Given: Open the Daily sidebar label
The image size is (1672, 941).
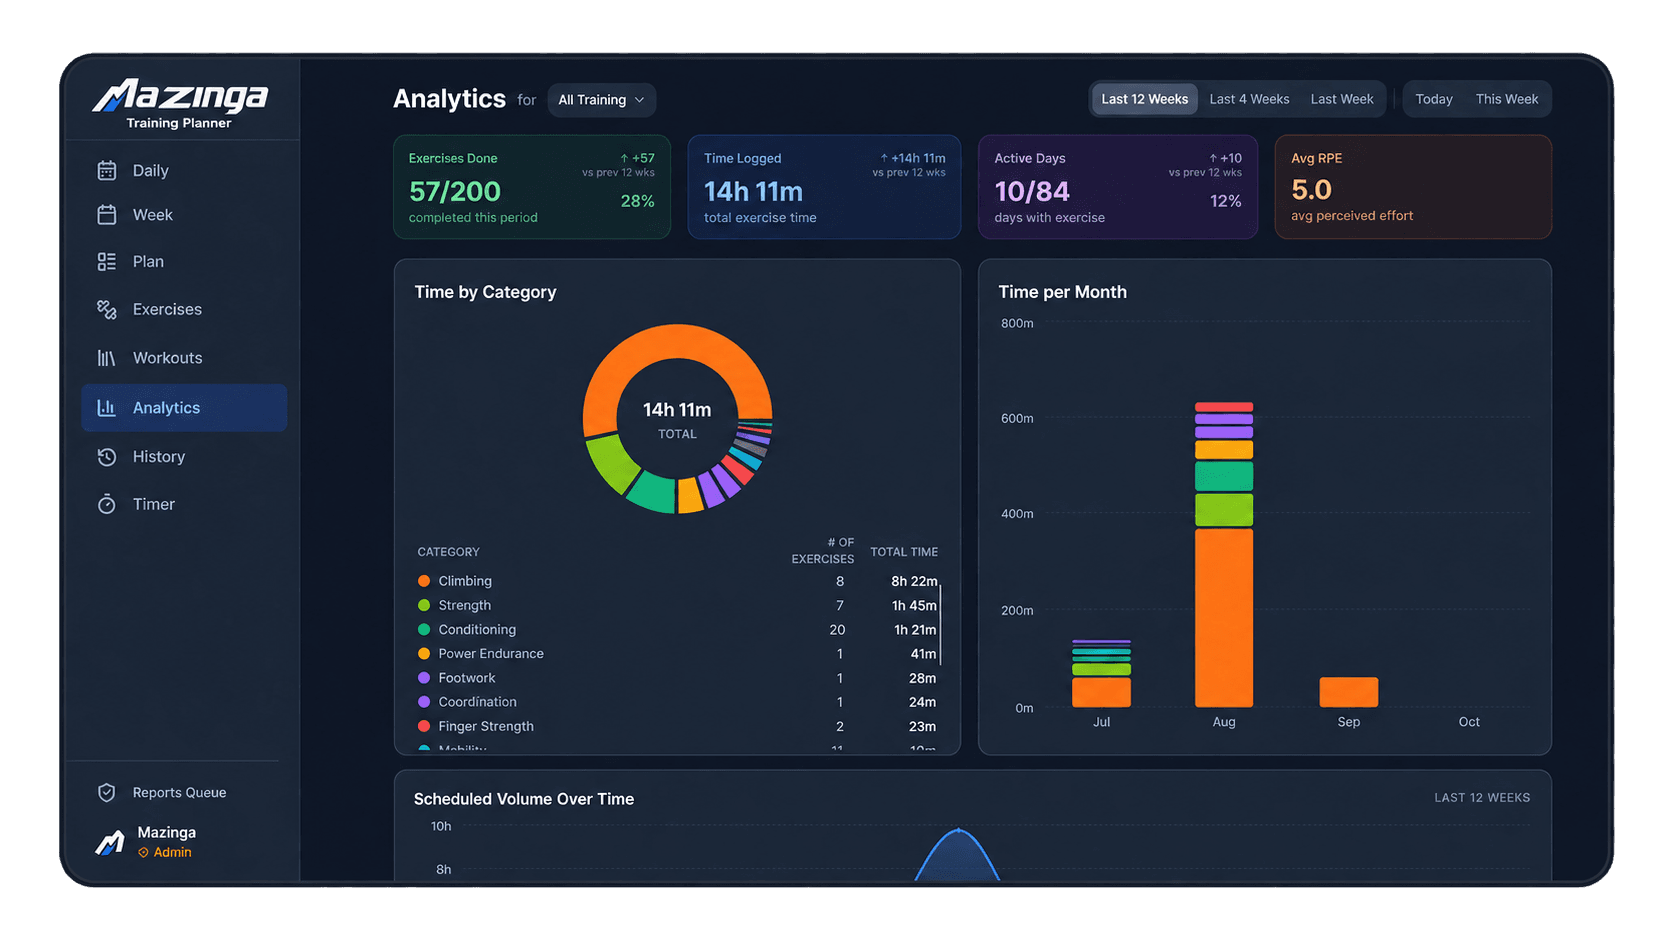Looking at the screenshot, I should 151,171.
